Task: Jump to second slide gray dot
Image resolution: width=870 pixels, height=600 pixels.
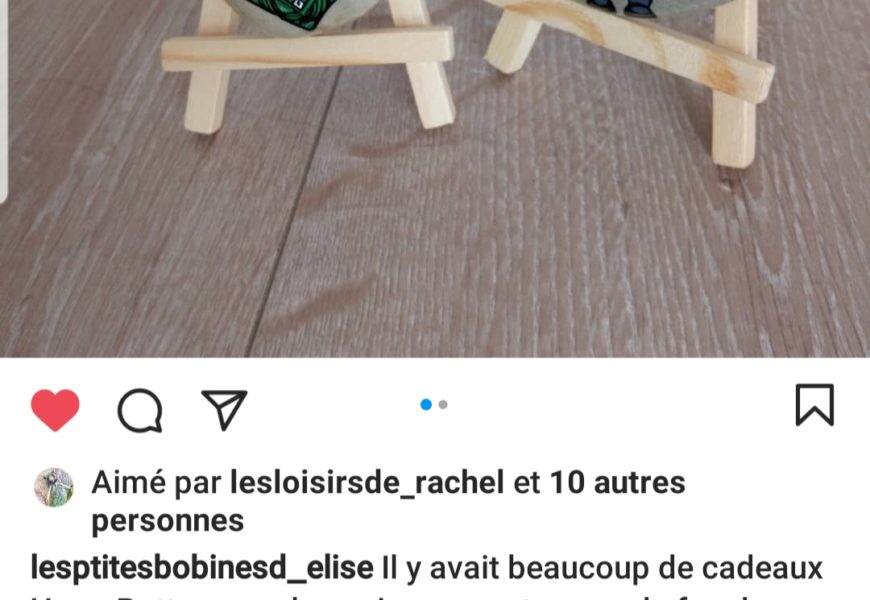Action: 443,405
